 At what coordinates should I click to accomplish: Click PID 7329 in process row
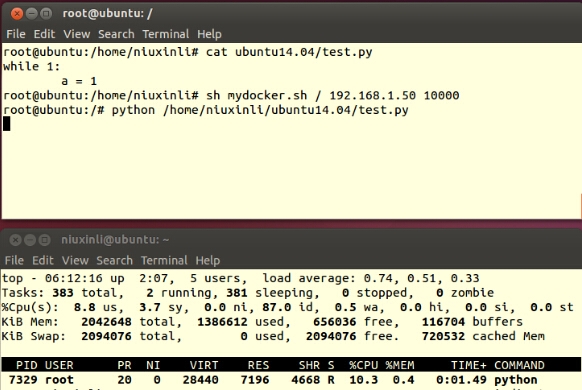pos(23,380)
